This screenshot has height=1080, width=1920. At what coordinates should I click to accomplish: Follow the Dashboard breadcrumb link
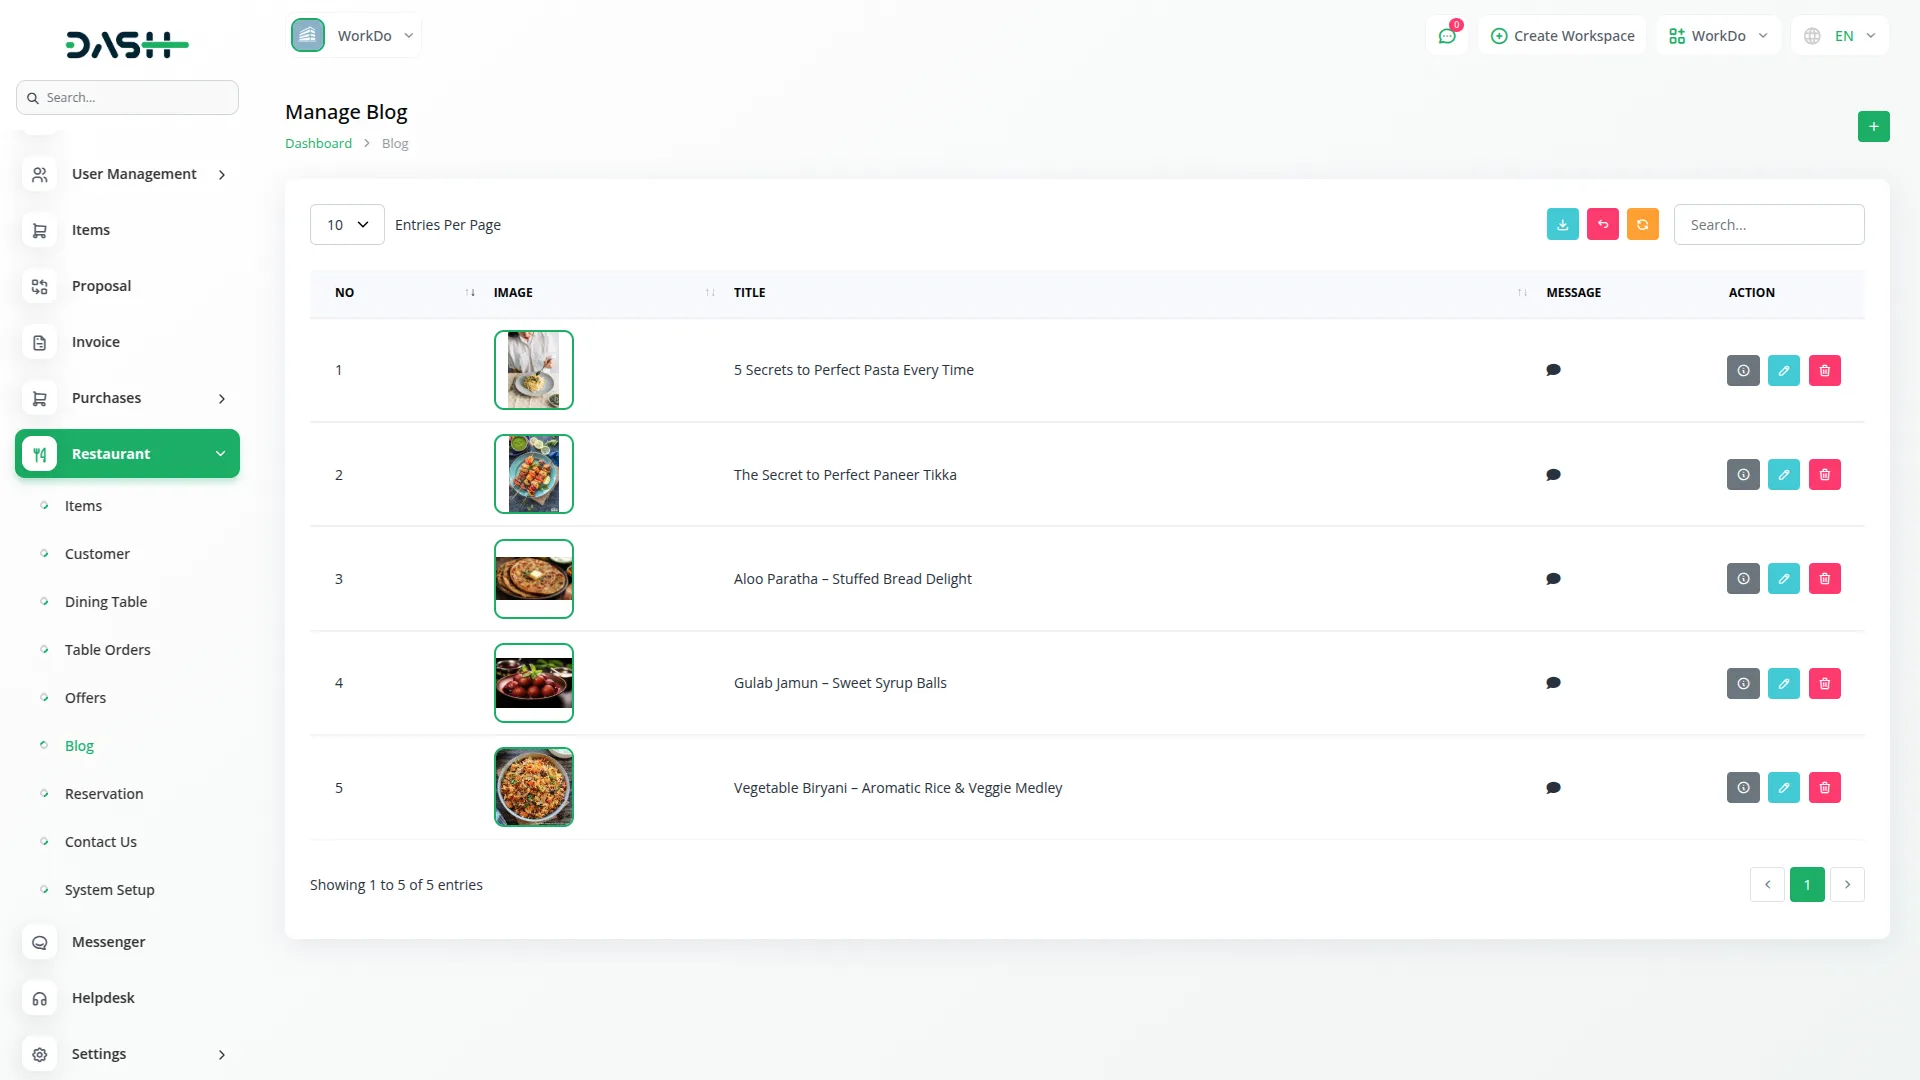point(318,143)
